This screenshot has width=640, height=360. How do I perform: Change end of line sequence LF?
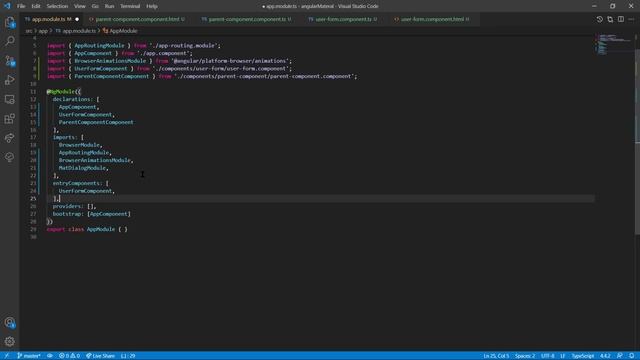pos(562,356)
